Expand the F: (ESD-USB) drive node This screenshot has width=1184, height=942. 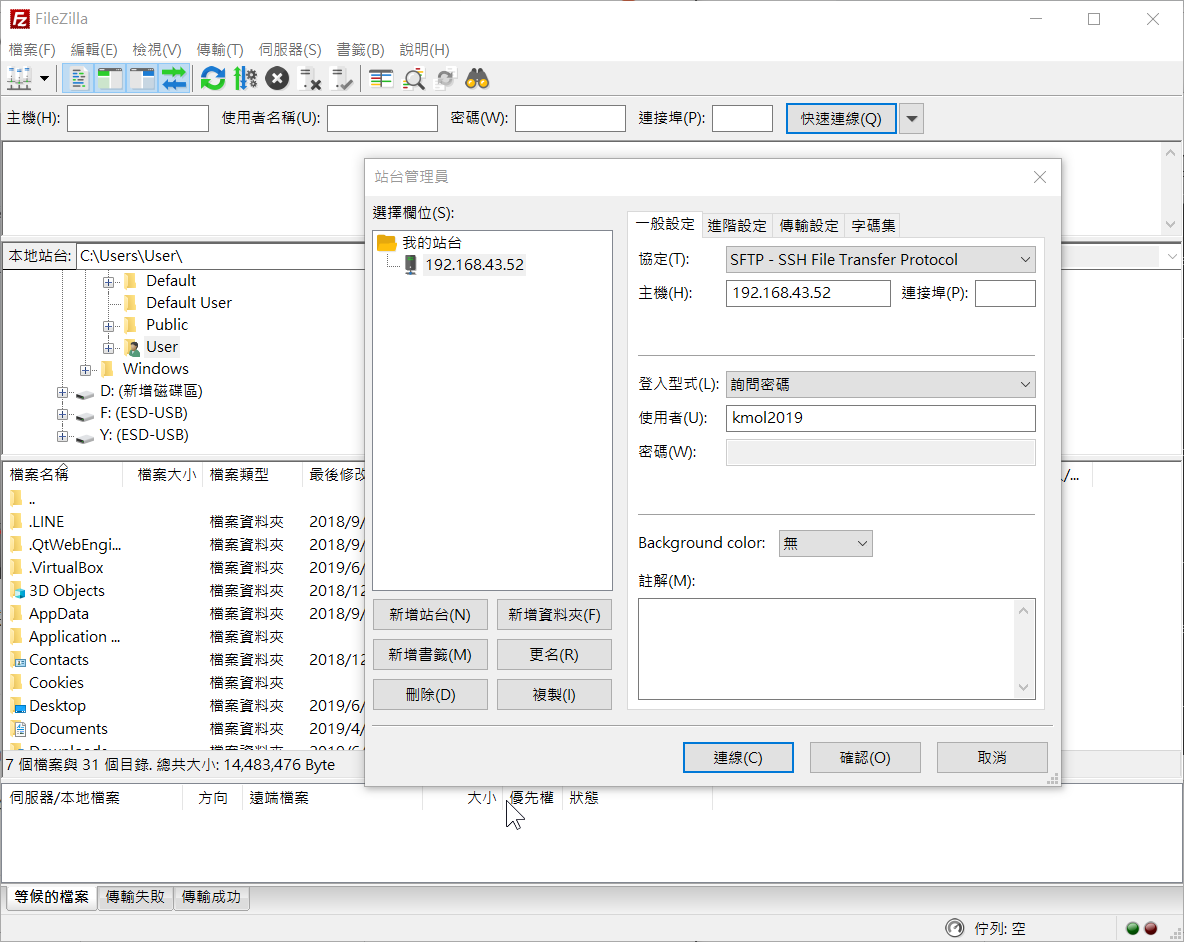(63, 414)
